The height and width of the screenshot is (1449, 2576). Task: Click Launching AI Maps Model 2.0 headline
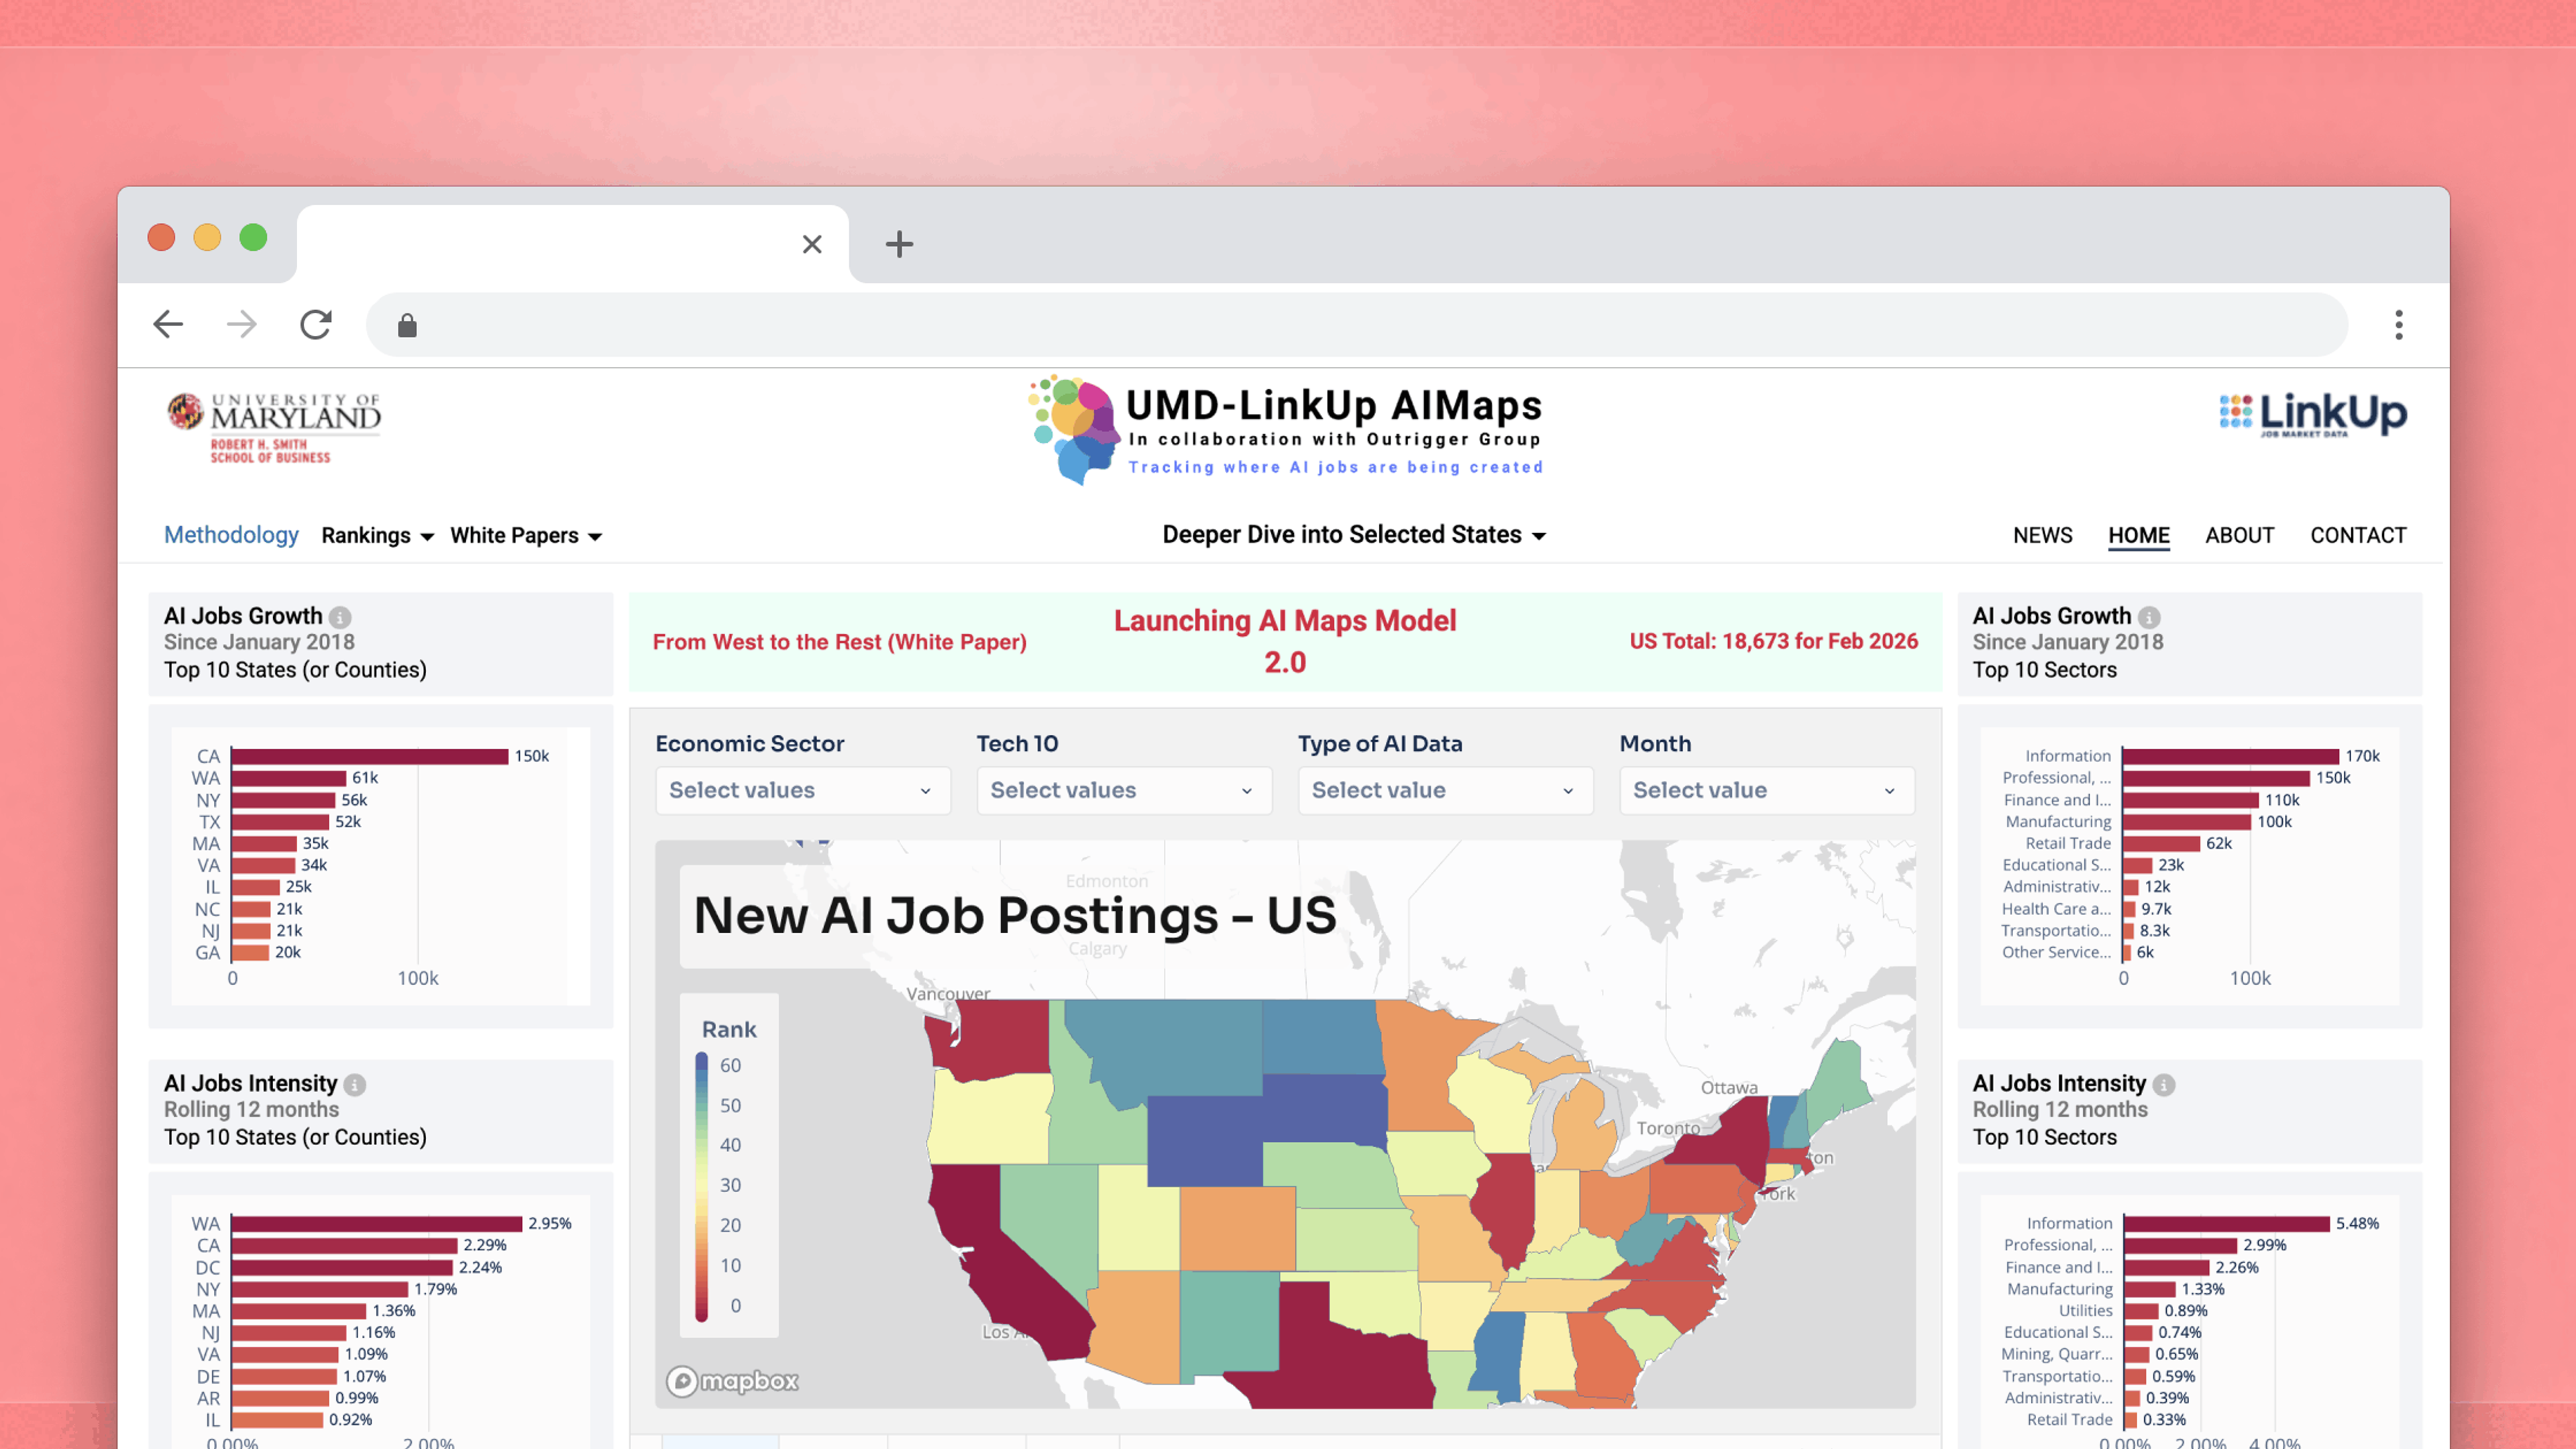click(x=1285, y=641)
